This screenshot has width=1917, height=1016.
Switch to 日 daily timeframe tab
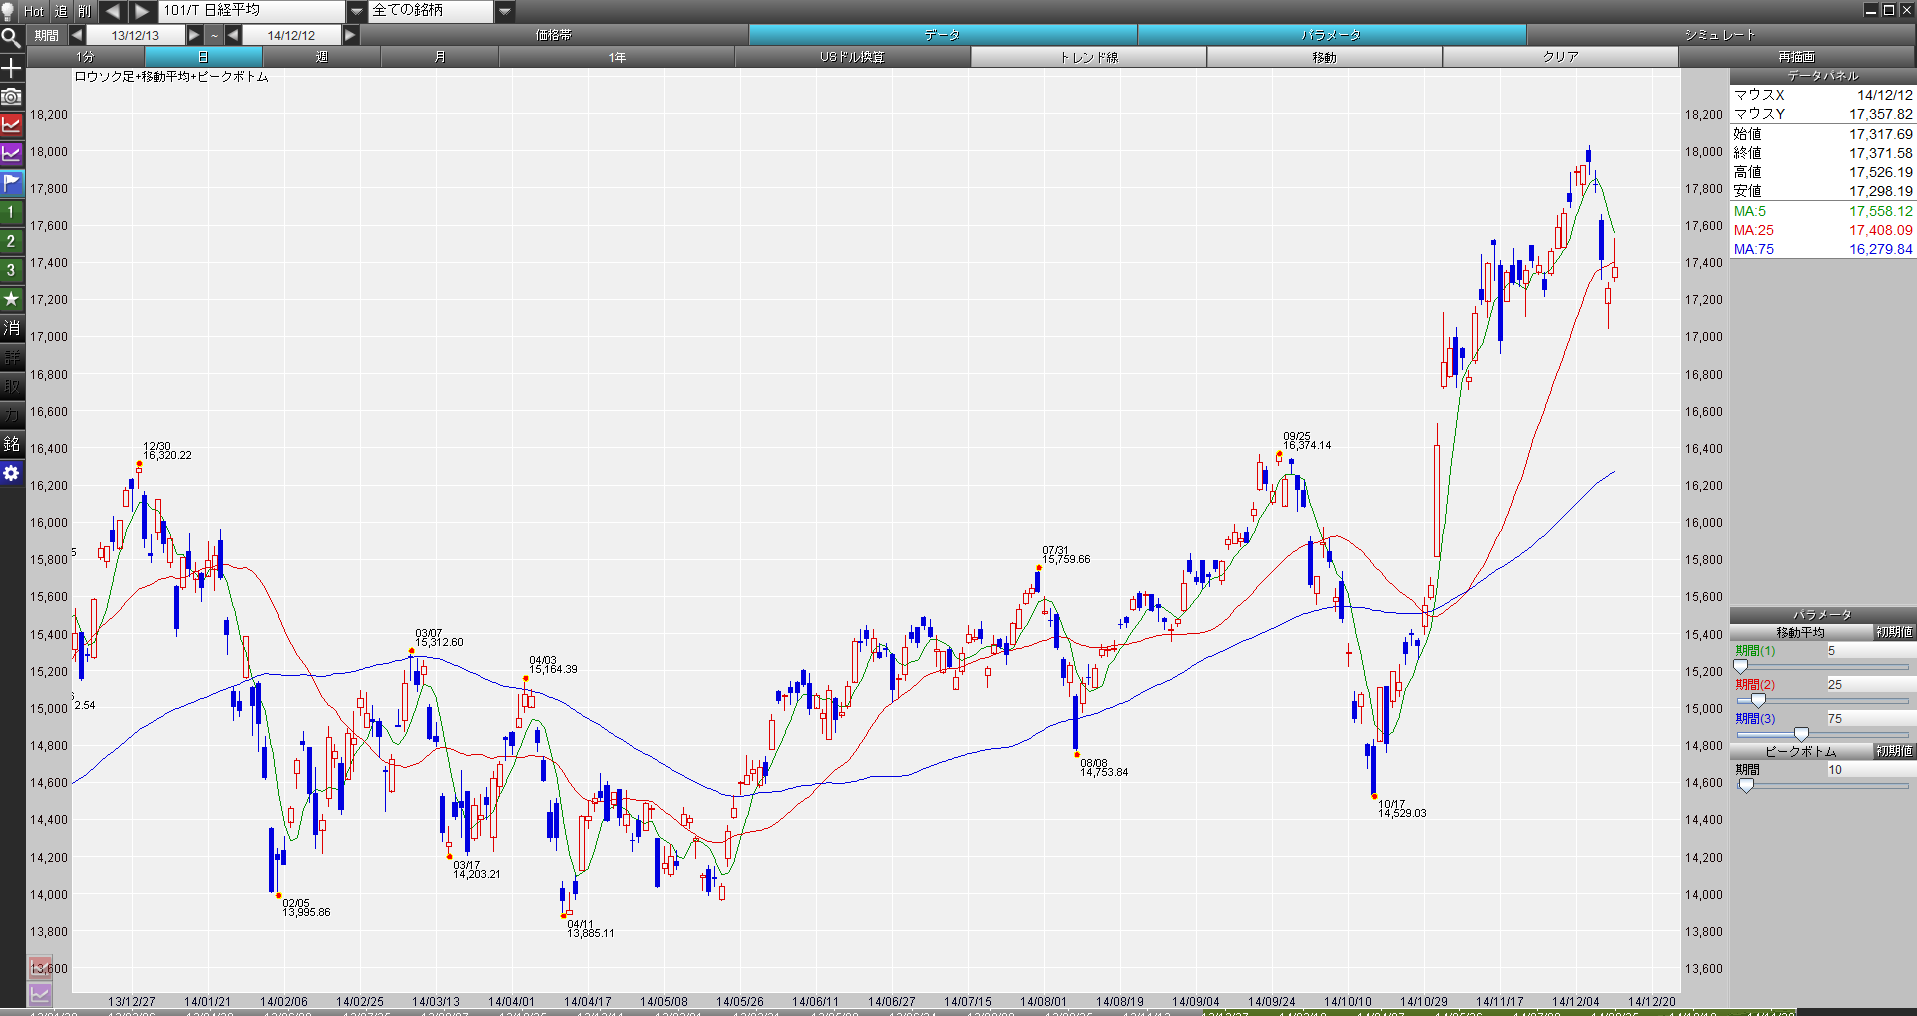[x=203, y=57]
